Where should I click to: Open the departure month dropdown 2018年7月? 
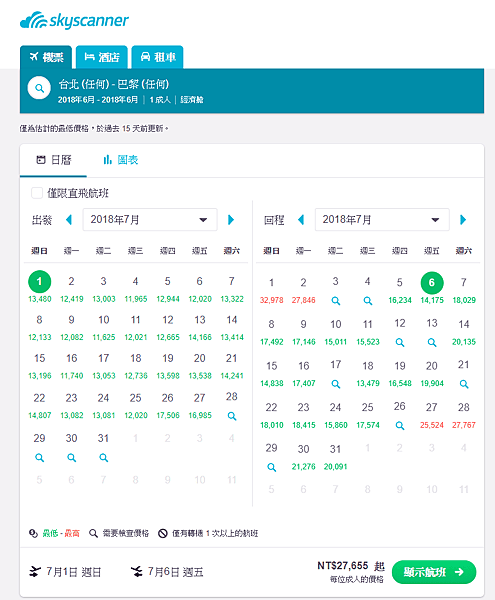150,220
